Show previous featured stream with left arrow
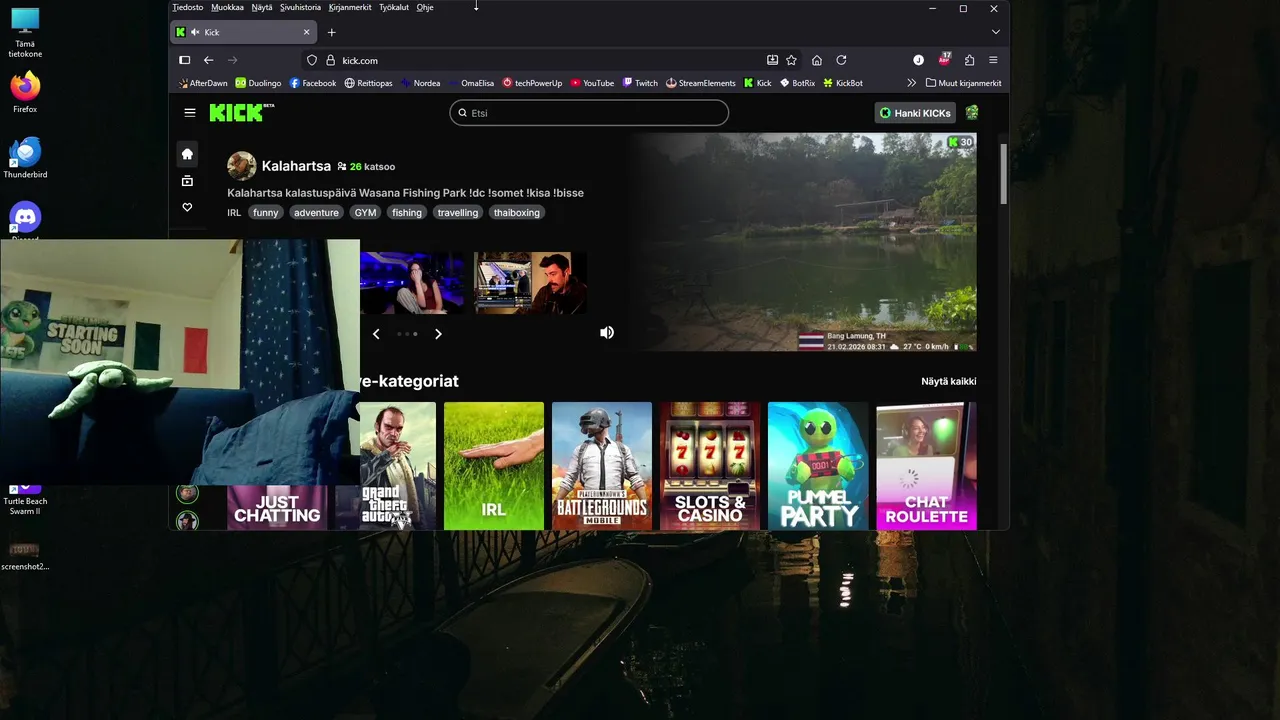1280x720 pixels. tap(376, 334)
